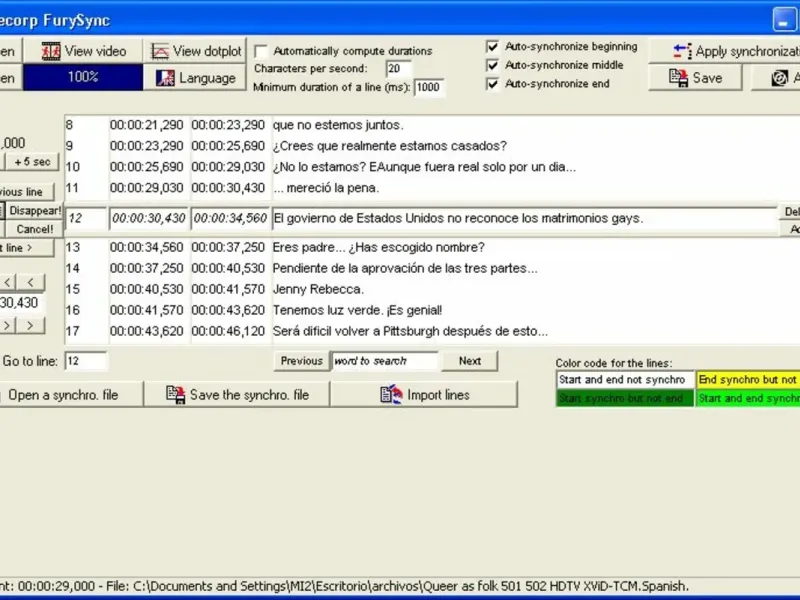The image size is (800, 600).
Task: Click the arrows icon on Apply synchronization
Action: coord(682,51)
